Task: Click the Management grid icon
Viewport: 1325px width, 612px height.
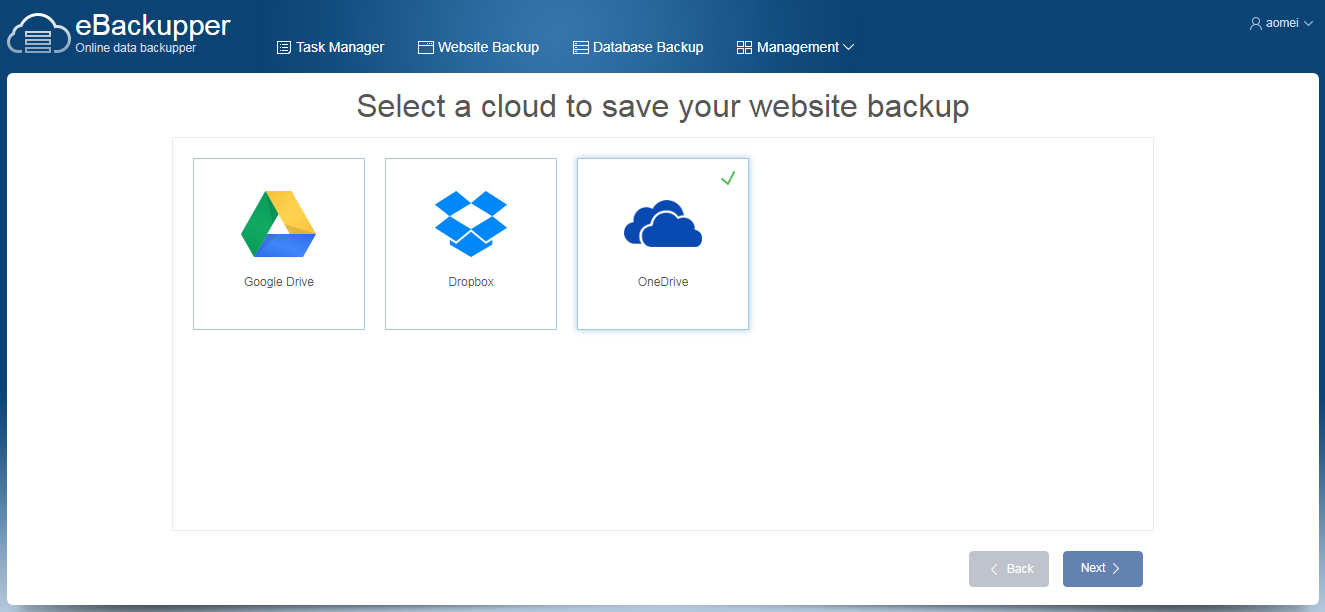Action: (744, 47)
